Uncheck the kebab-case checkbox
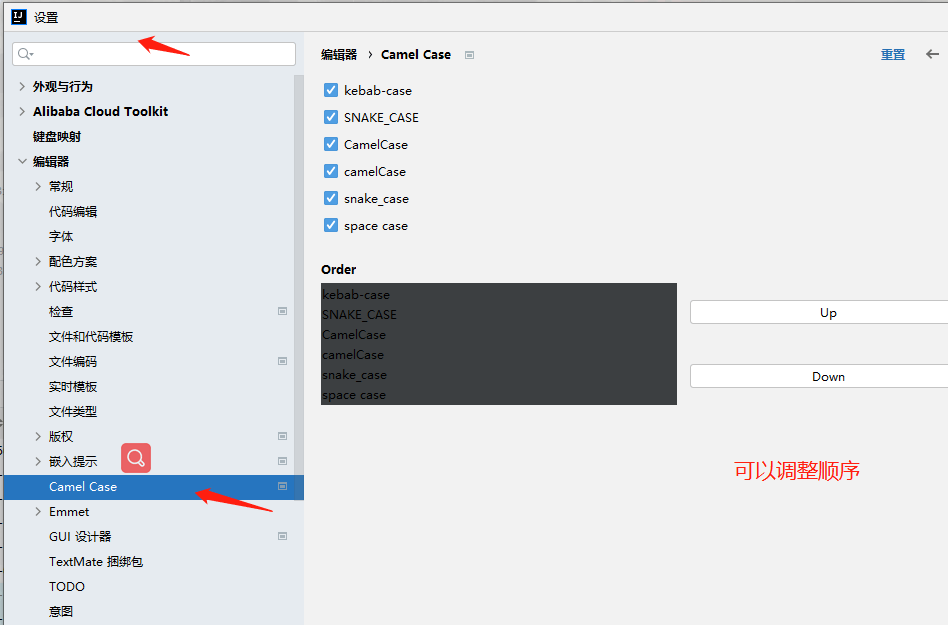 (331, 90)
